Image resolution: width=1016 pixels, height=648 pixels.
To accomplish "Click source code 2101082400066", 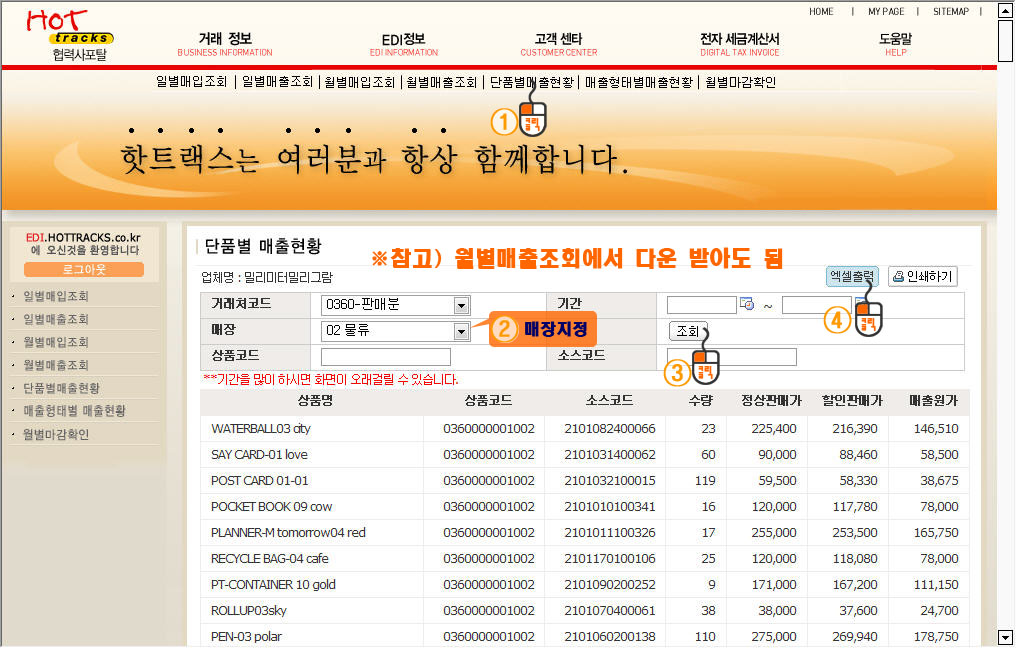I will tap(610, 428).
